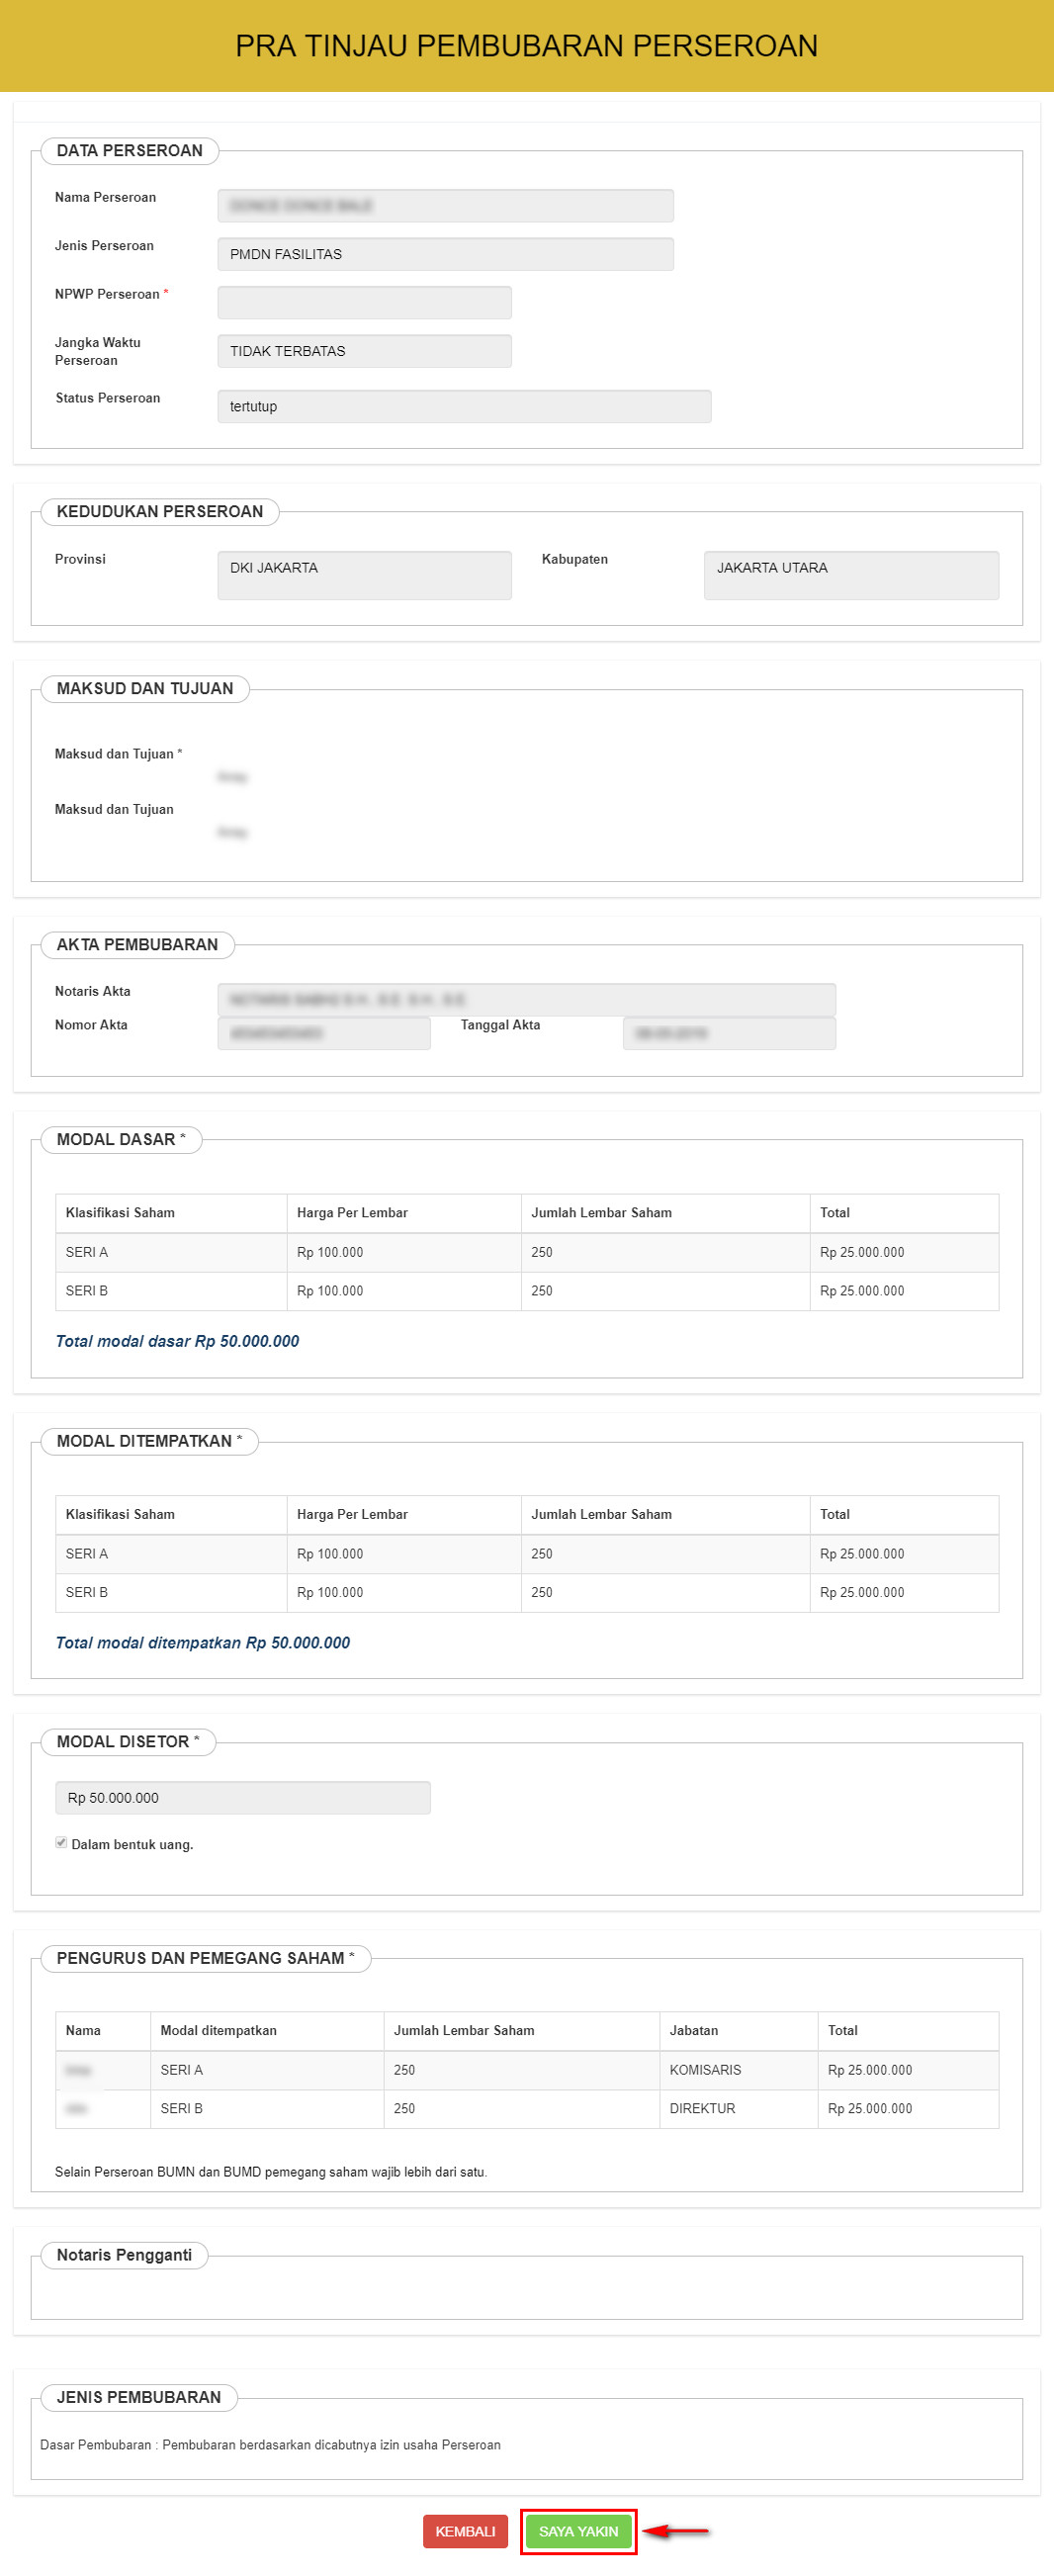This screenshot has height=2576, width=1054.
Task: Select the Kabupaten field JAKARTA UTARA
Action: point(850,575)
